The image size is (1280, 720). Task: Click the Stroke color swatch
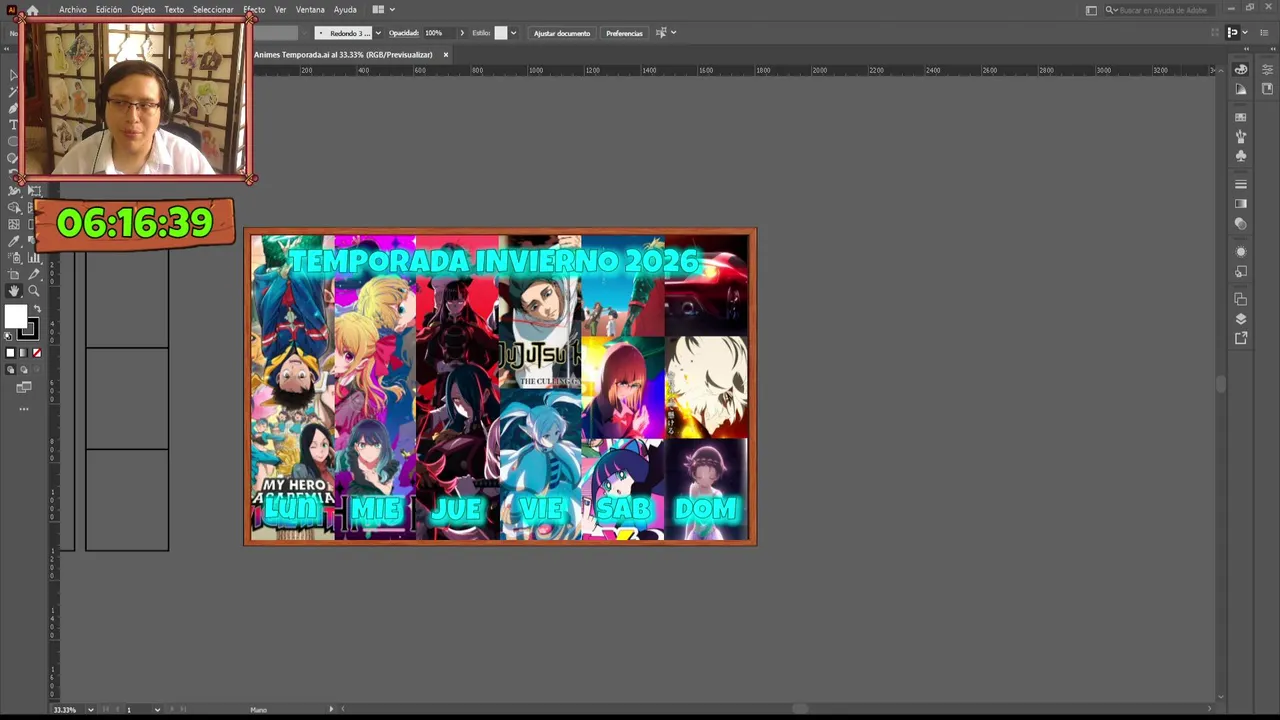pyautogui.click(x=28, y=328)
